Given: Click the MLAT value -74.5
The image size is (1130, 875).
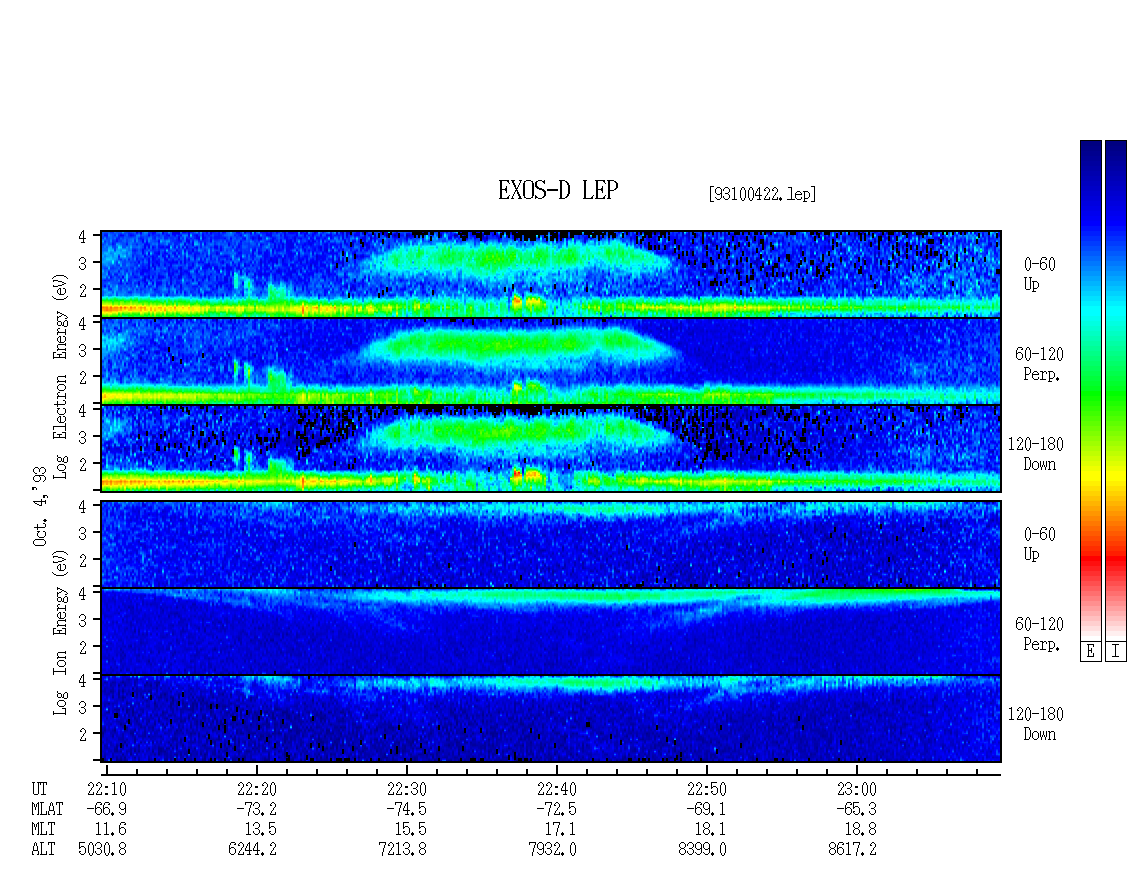Looking at the screenshot, I should pos(406,809).
